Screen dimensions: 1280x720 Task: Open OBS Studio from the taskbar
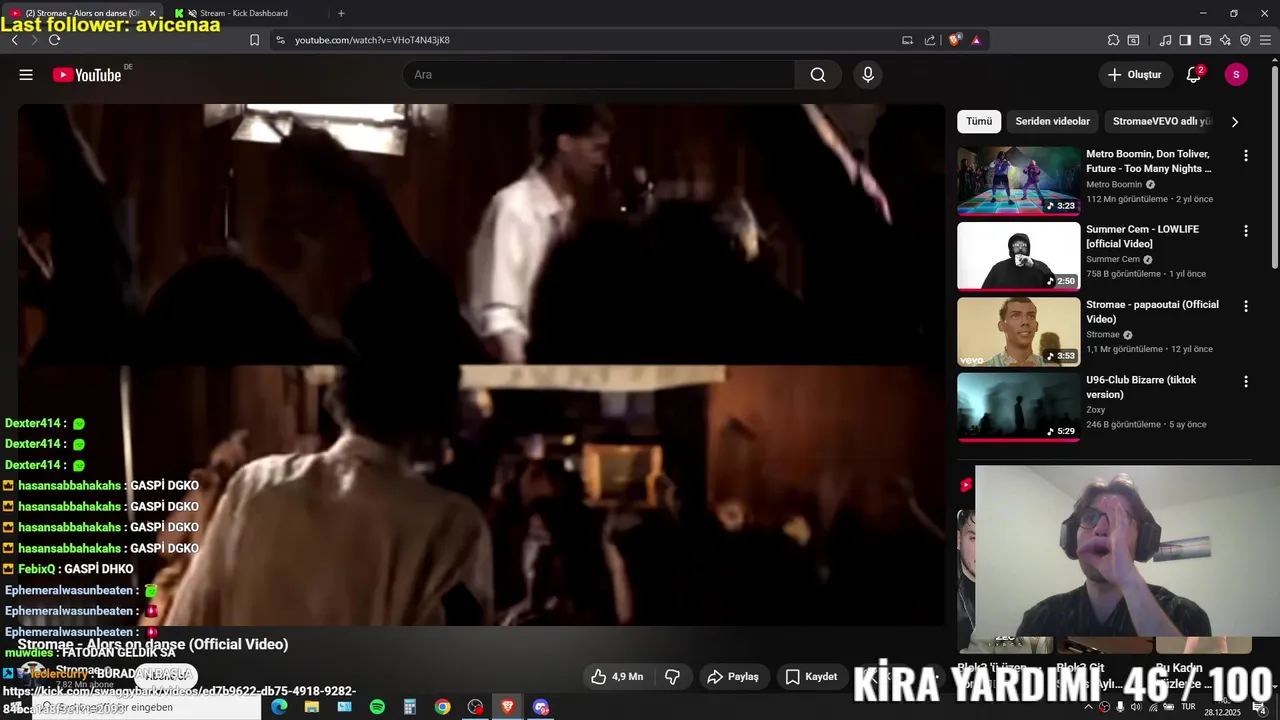point(475,707)
